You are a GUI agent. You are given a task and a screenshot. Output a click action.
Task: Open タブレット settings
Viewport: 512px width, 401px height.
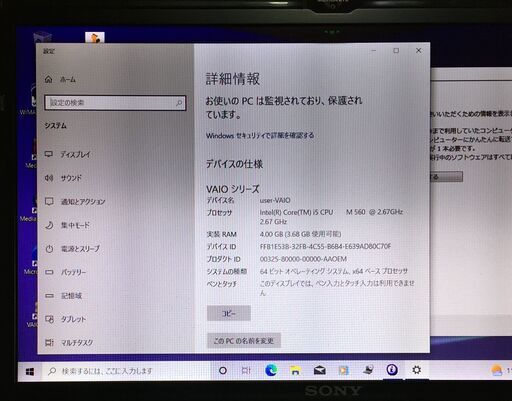point(73,319)
